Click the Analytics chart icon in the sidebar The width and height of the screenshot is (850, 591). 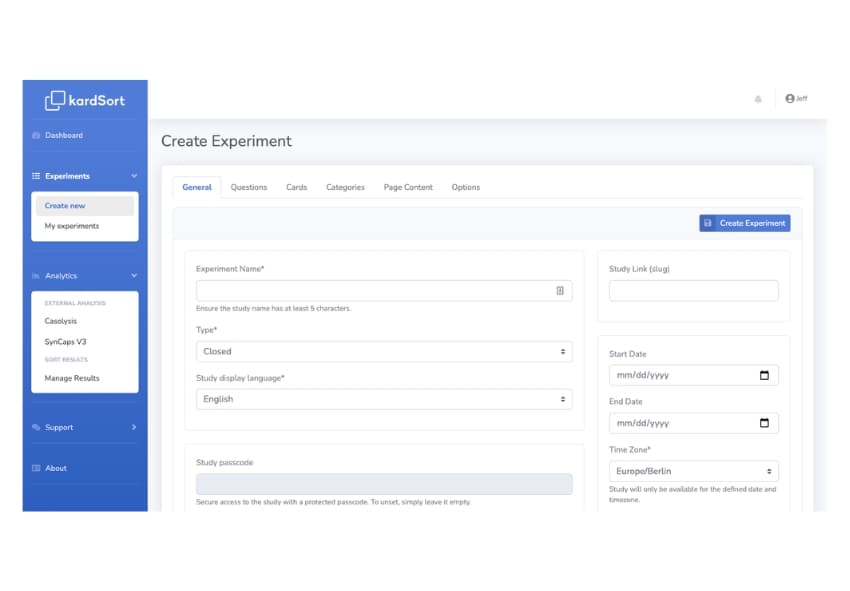tap(34, 275)
